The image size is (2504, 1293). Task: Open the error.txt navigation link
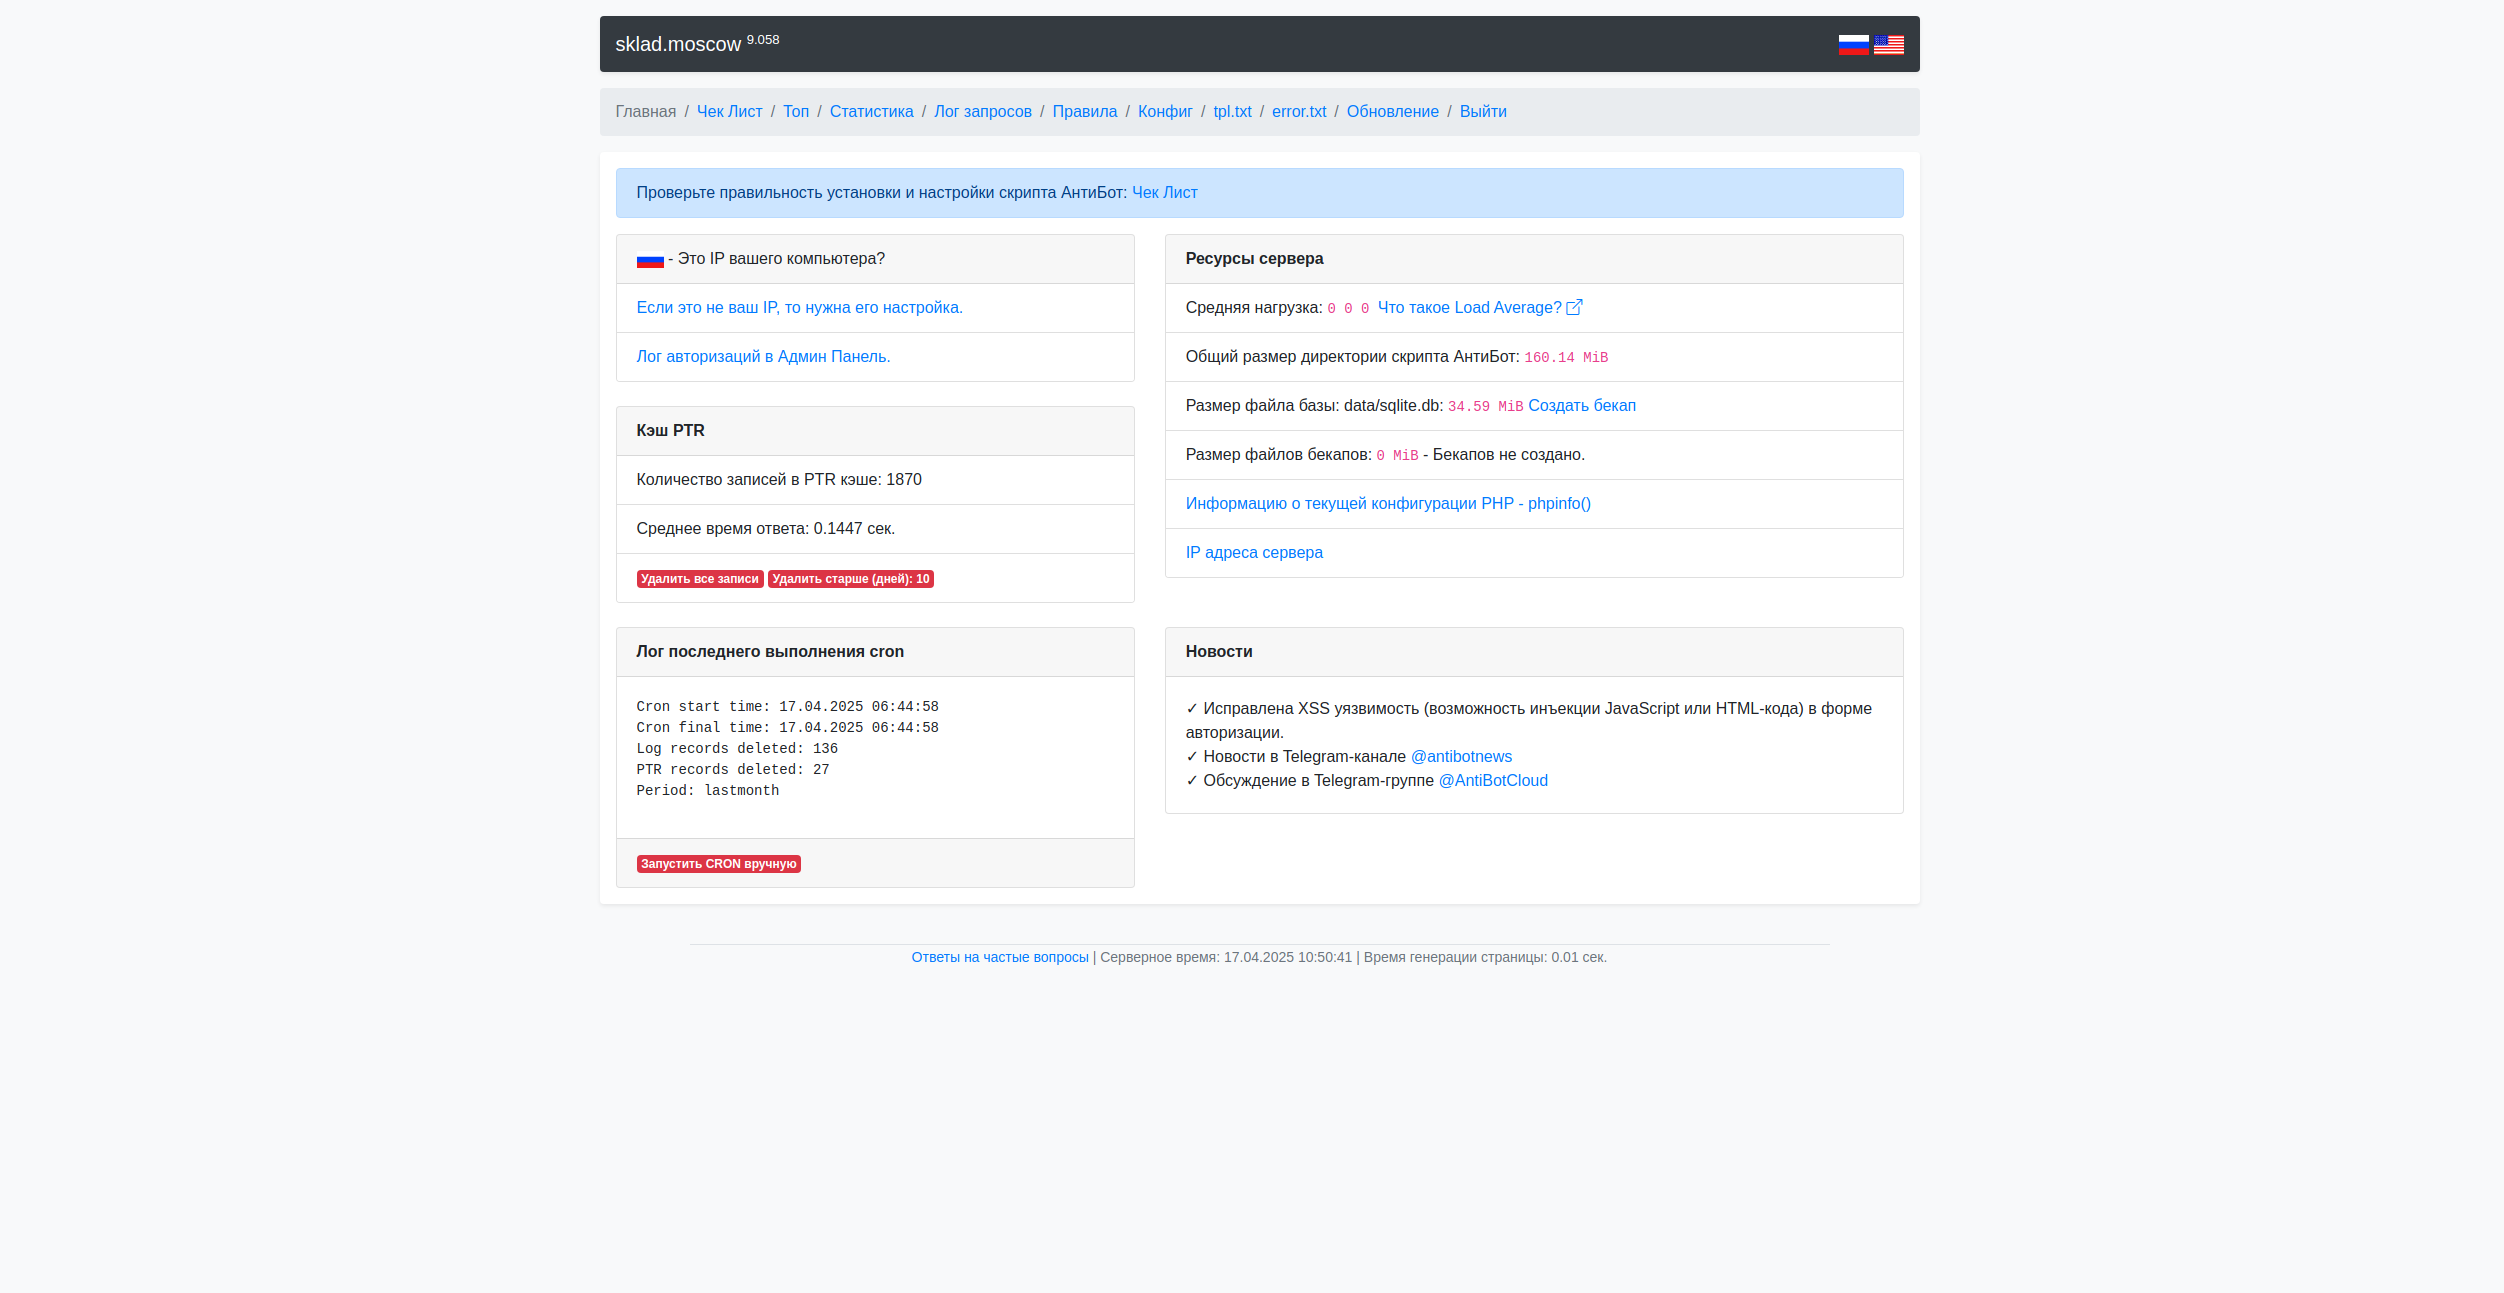[x=1298, y=112]
